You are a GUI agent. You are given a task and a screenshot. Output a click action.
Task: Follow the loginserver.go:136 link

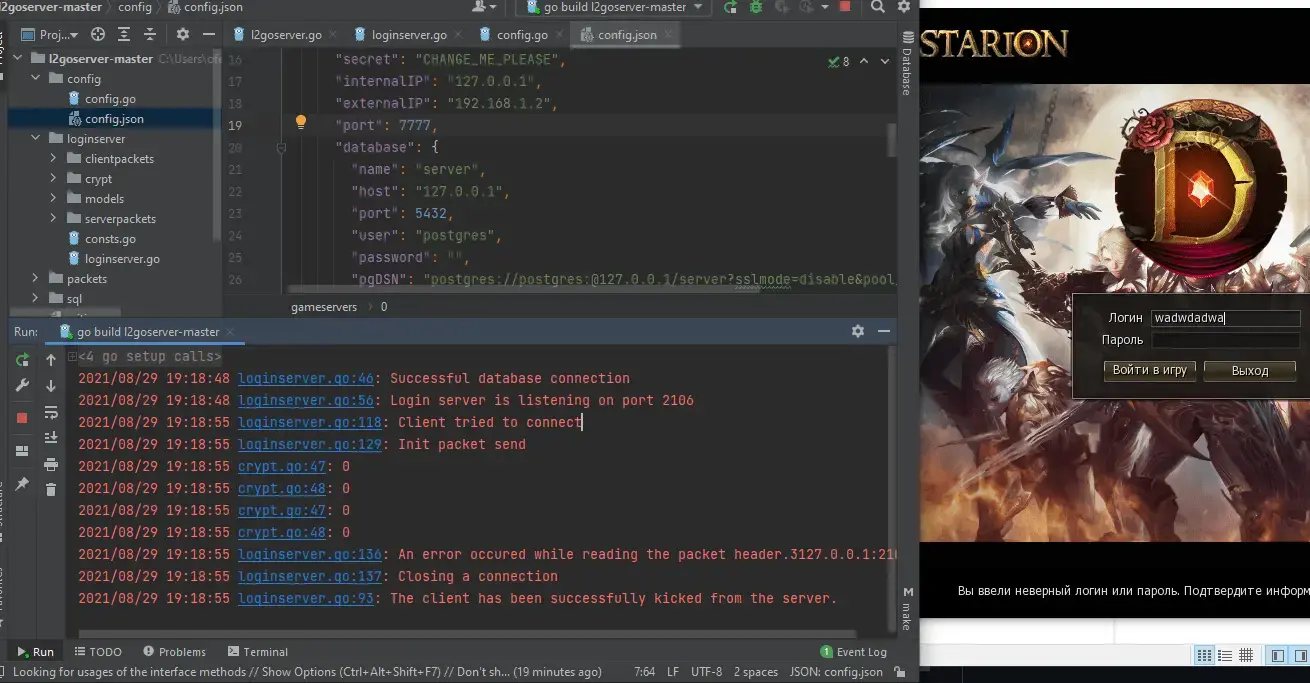click(x=310, y=554)
